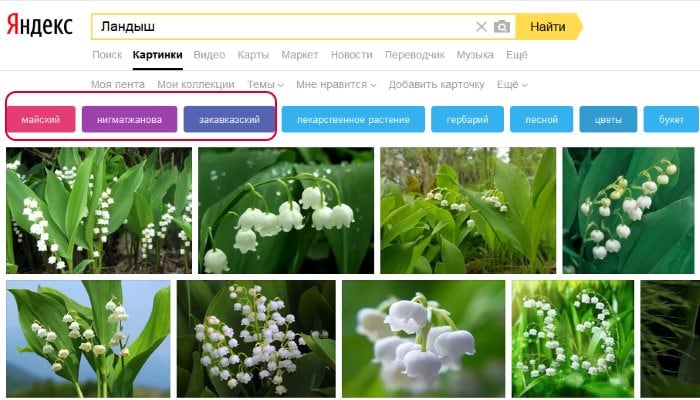Screen dimensions: 700x400
Task: Open lily thumbnail with blue sky background
Action: point(88,339)
